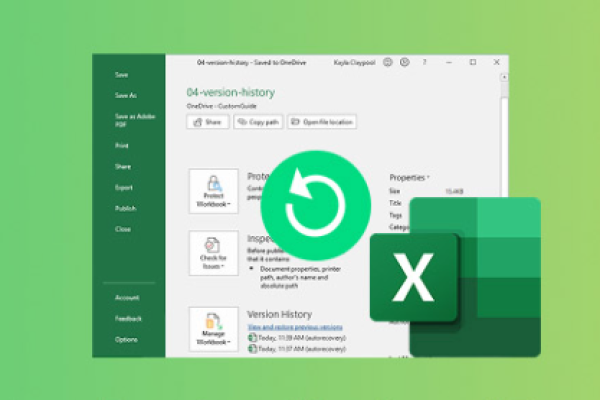
Task: Choose Save as Adobe PDF
Action: pos(135,120)
